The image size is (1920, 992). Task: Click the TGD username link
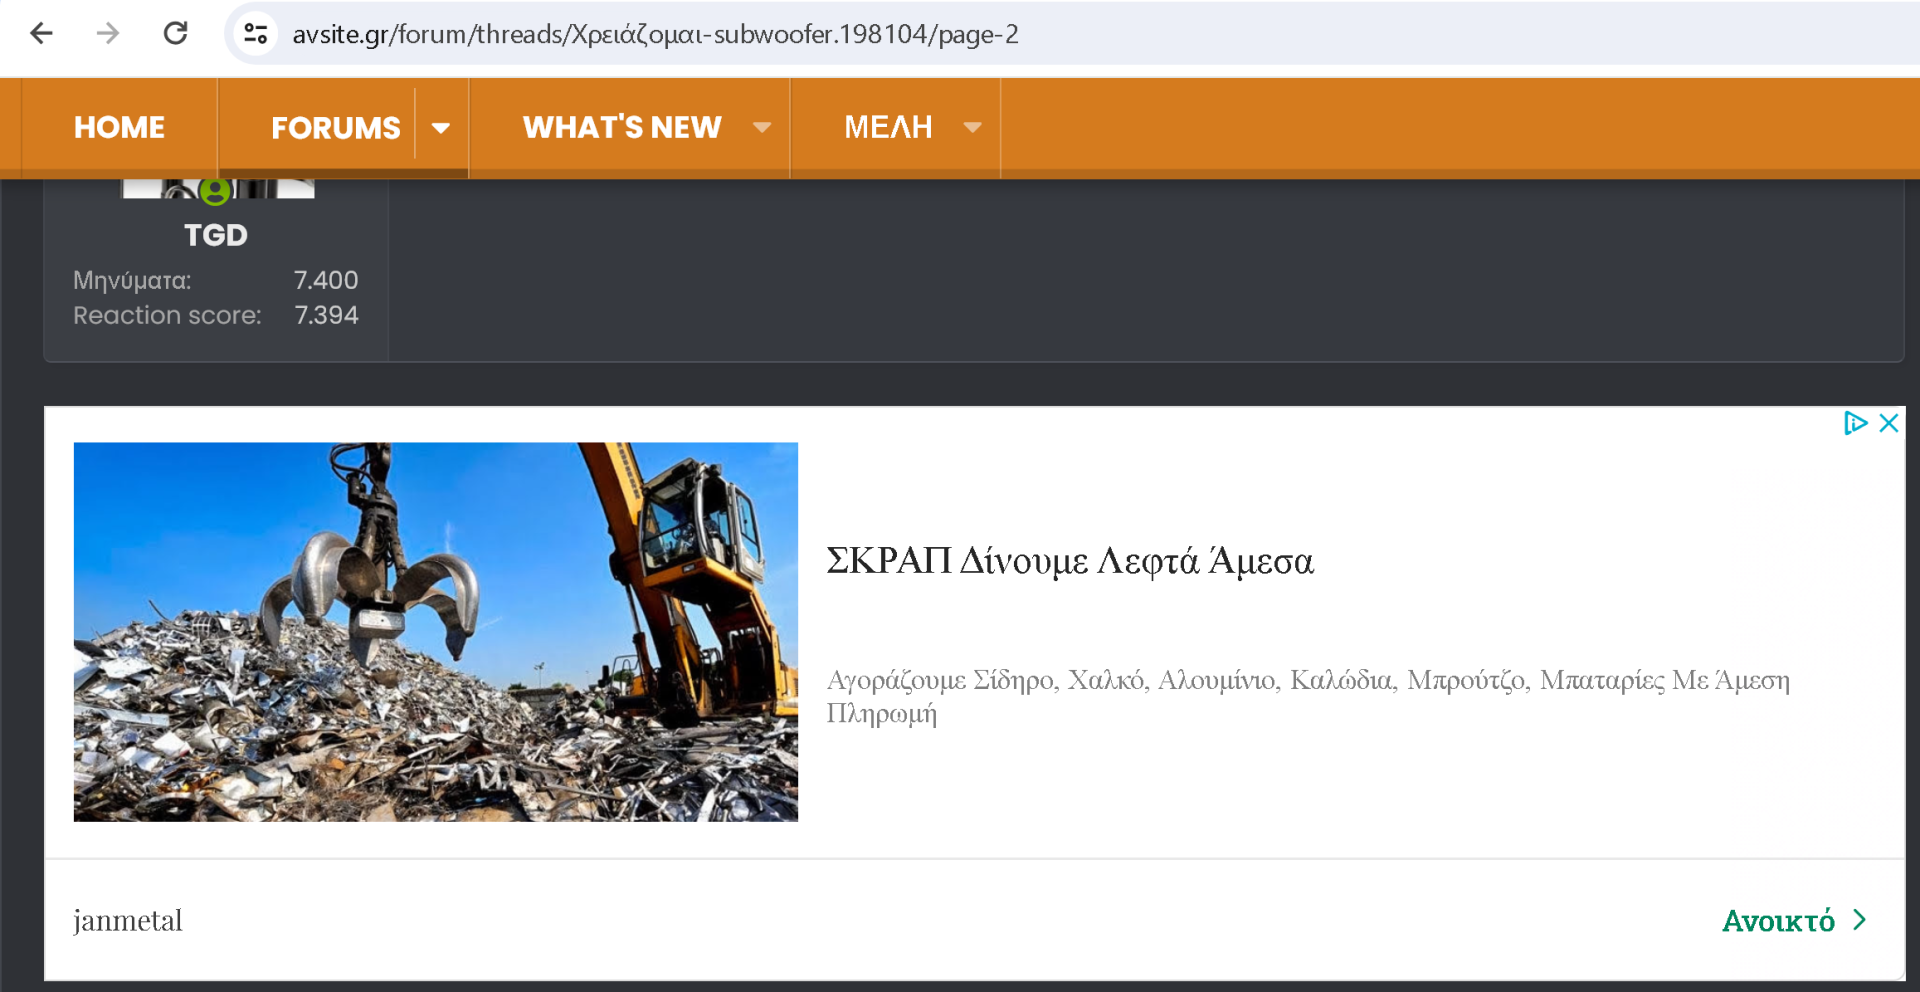coord(215,235)
